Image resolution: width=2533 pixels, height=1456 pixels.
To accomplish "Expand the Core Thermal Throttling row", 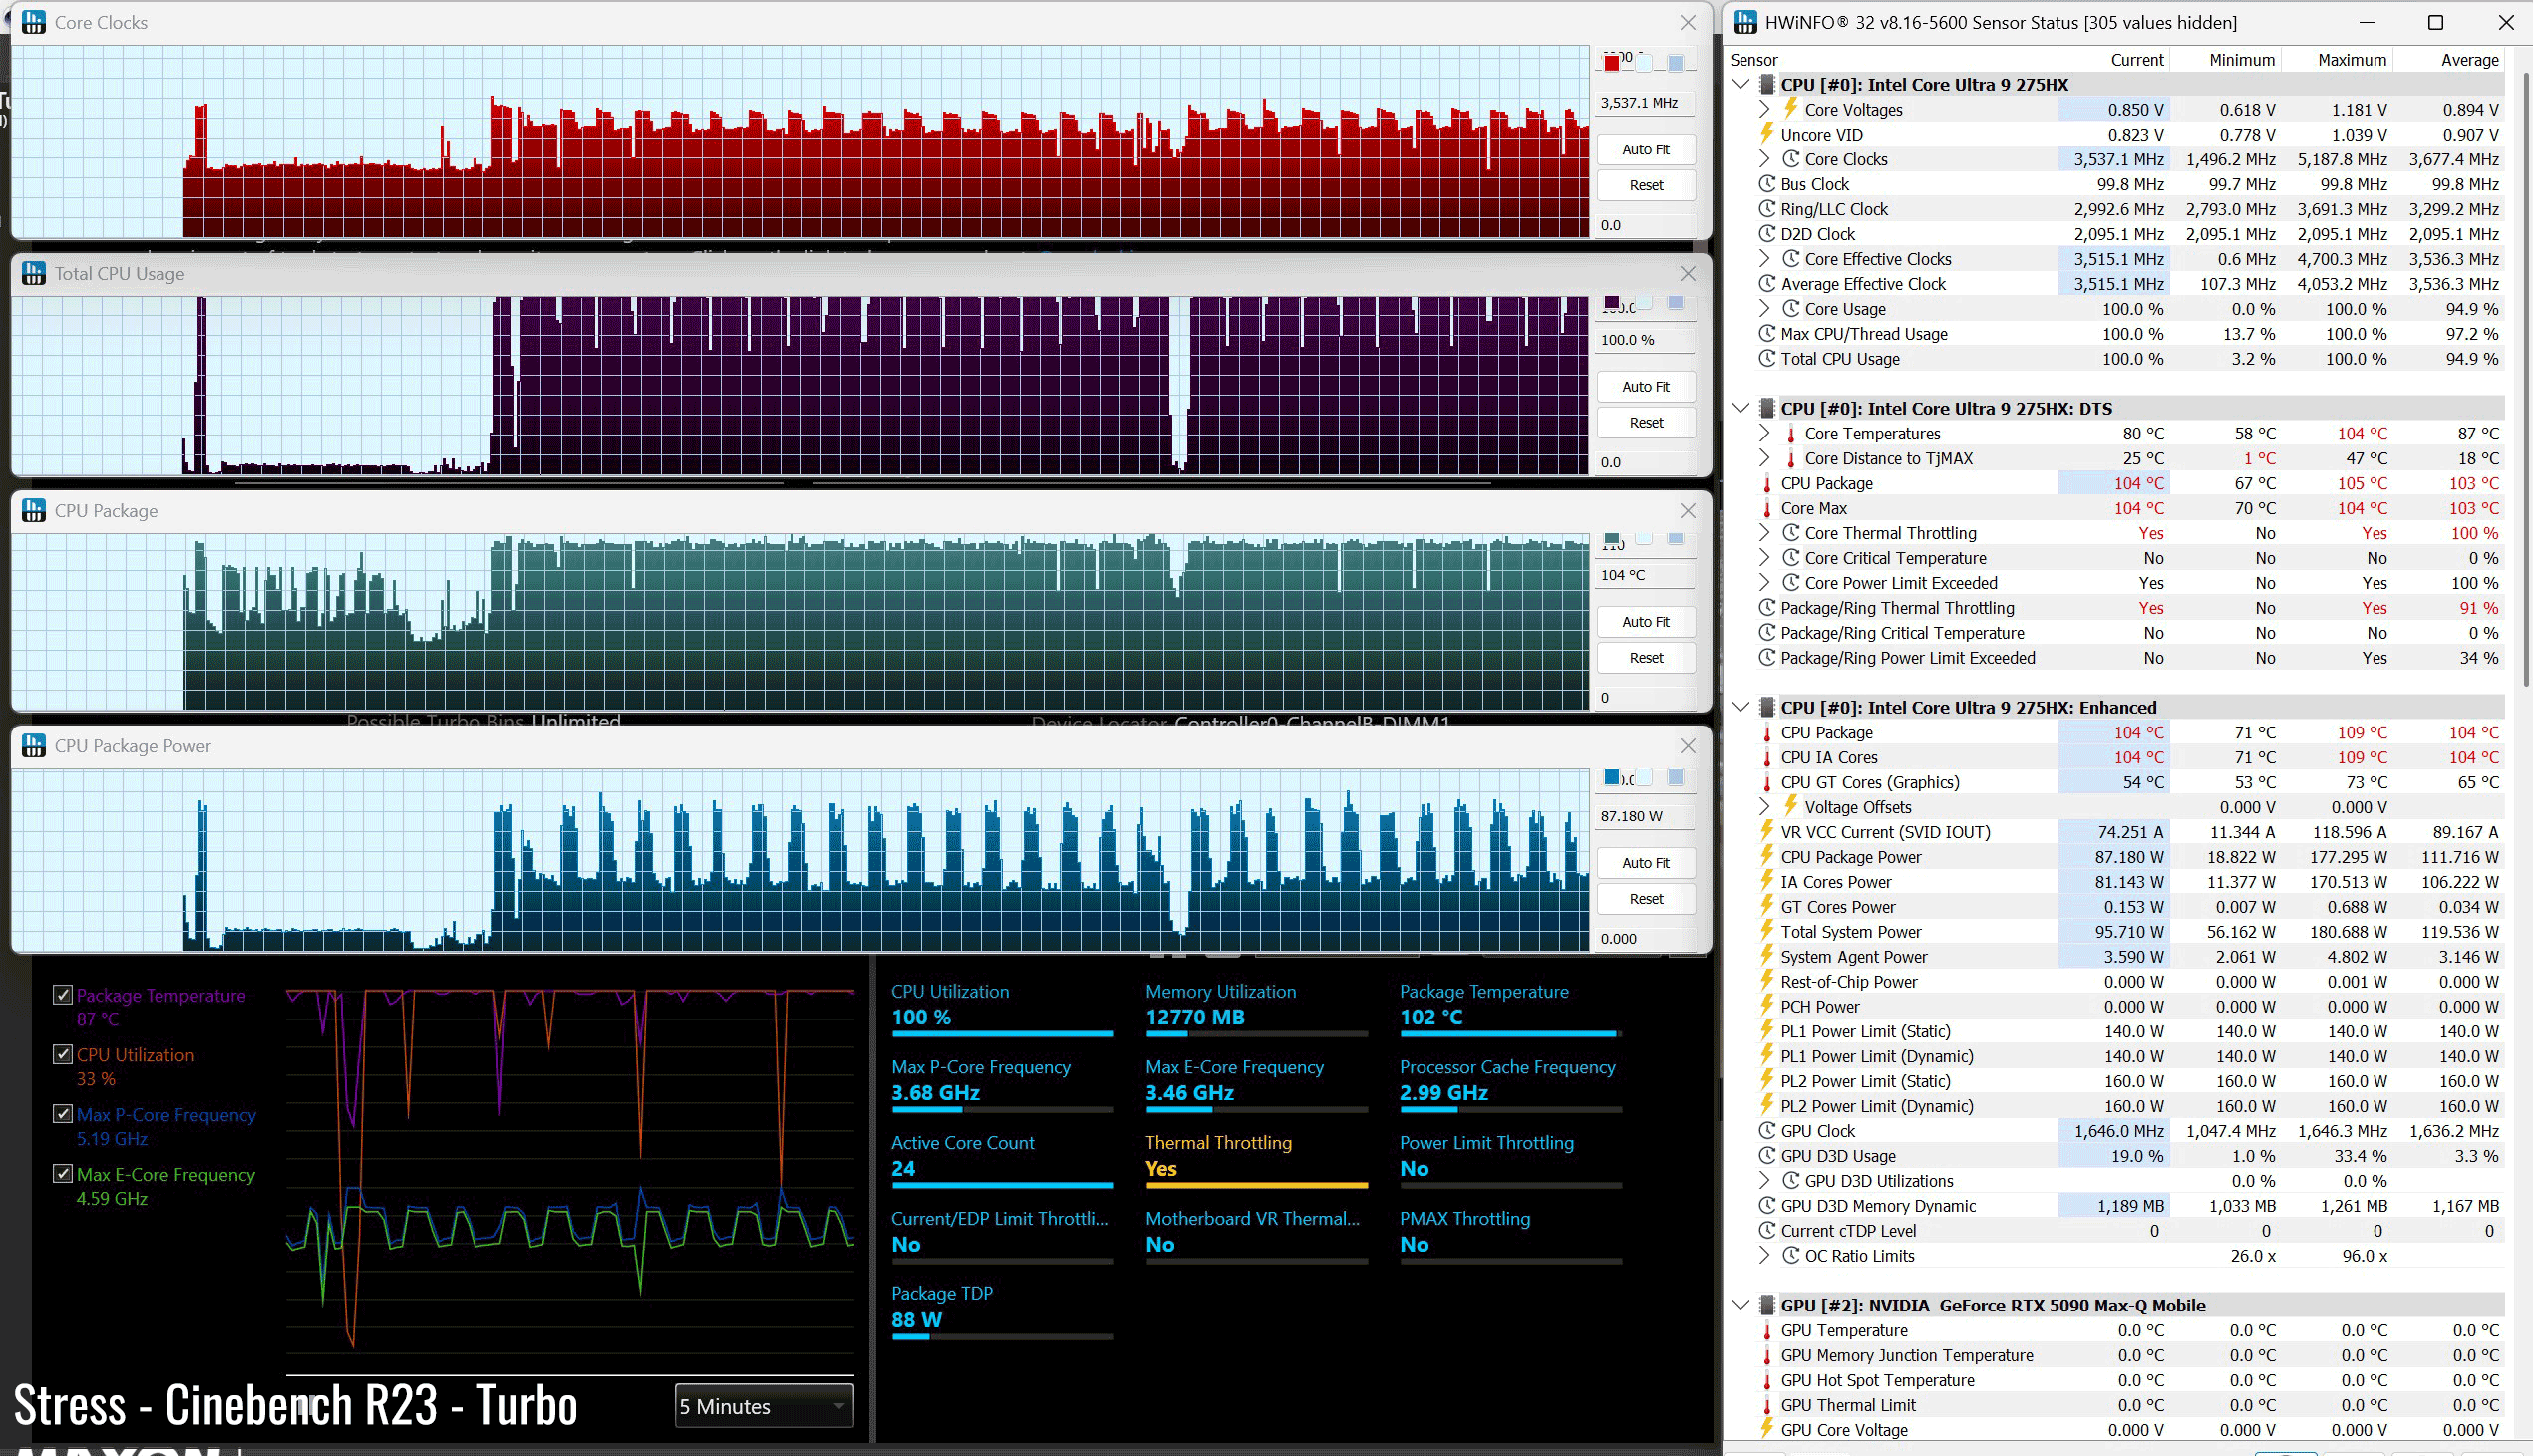I will point(1765,533).
